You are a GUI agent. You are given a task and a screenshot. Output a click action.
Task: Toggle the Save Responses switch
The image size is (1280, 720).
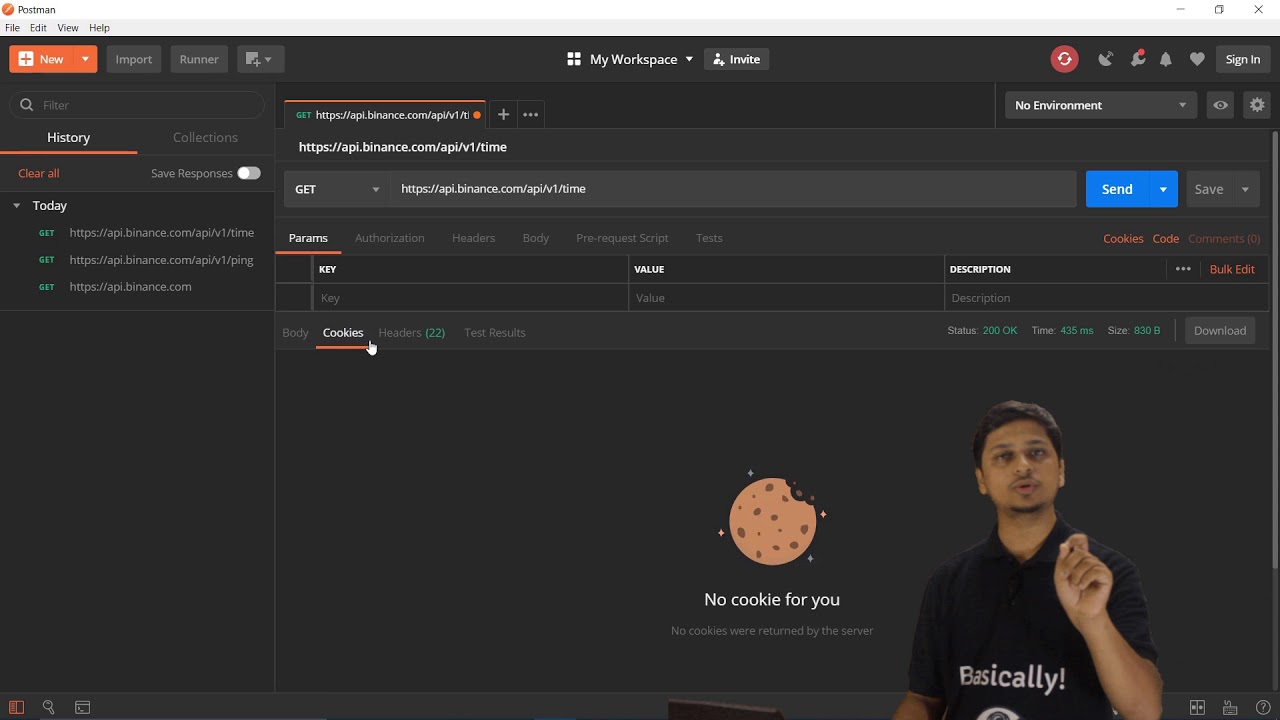pos(249,173)
